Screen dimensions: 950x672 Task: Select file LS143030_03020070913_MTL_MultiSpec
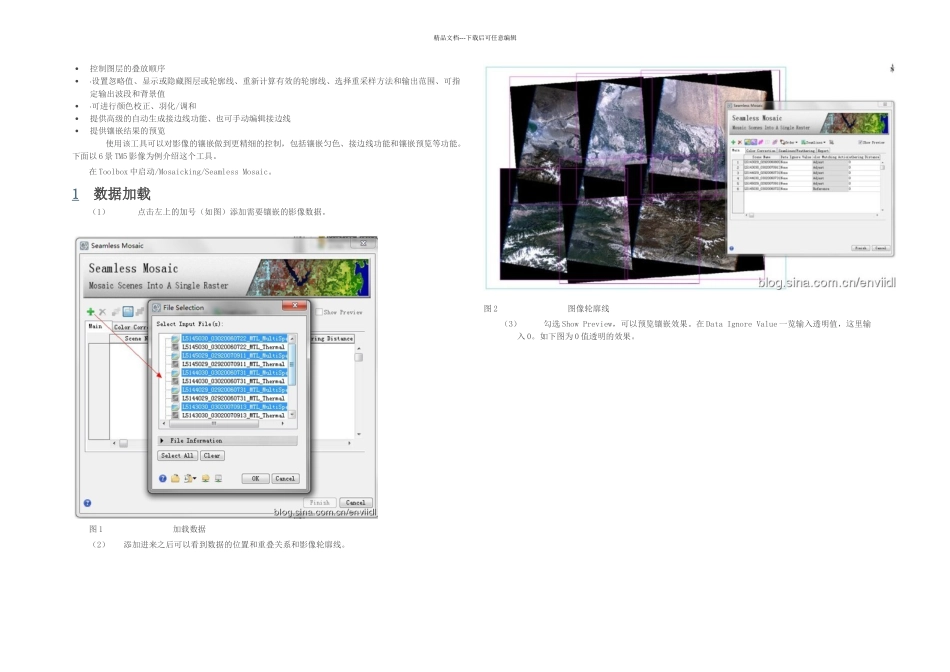click(x=234, y=407)
